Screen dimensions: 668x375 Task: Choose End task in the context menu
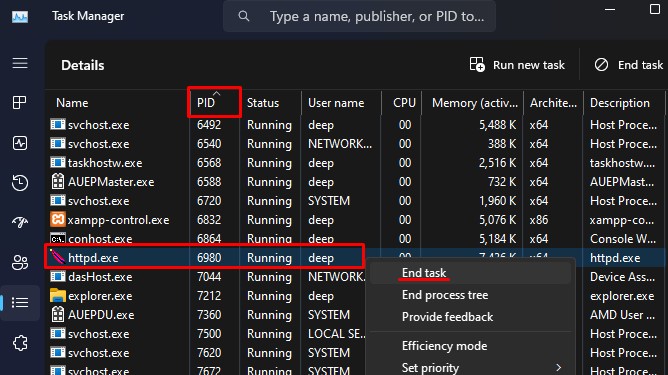tap(470, 273)
